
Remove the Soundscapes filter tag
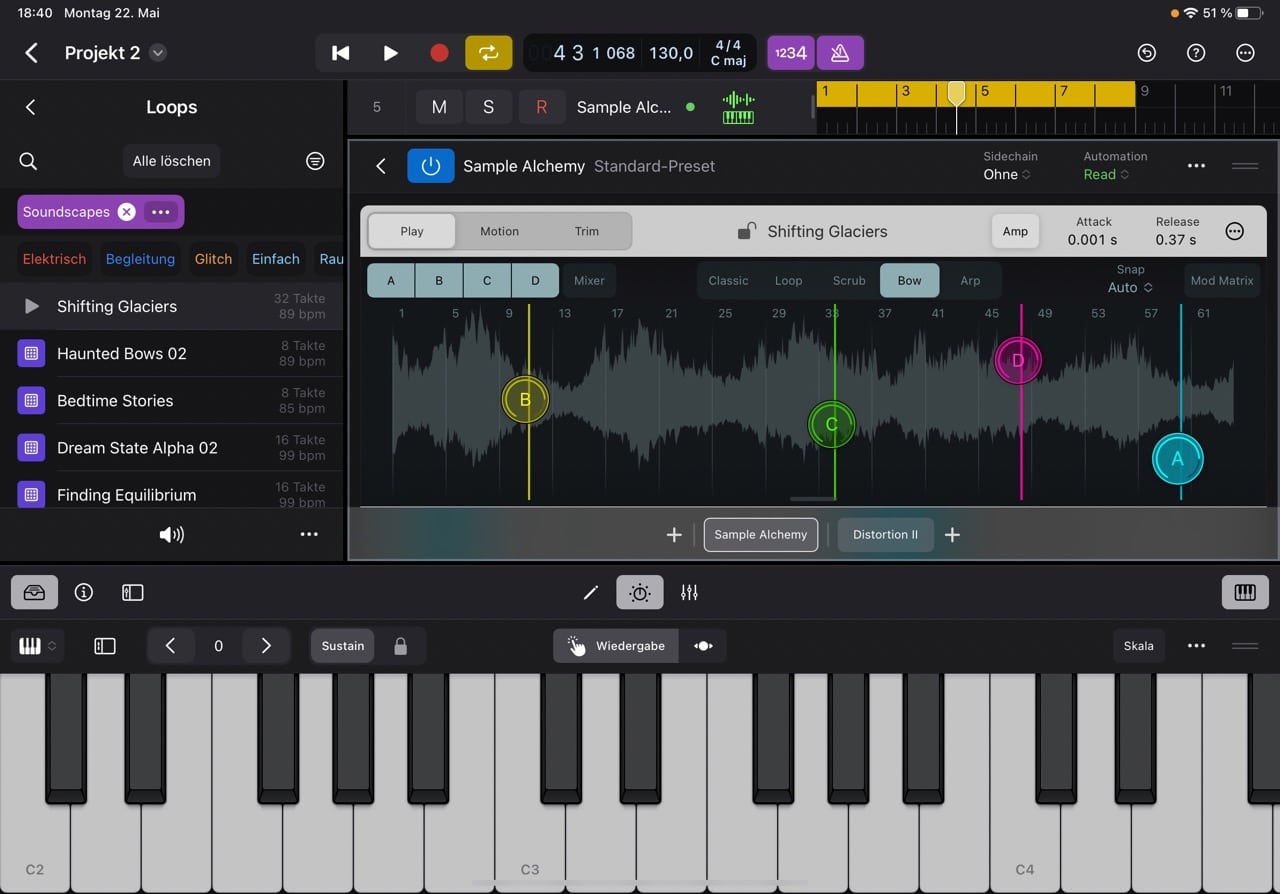pyautogui.click(x=126, y=212)
